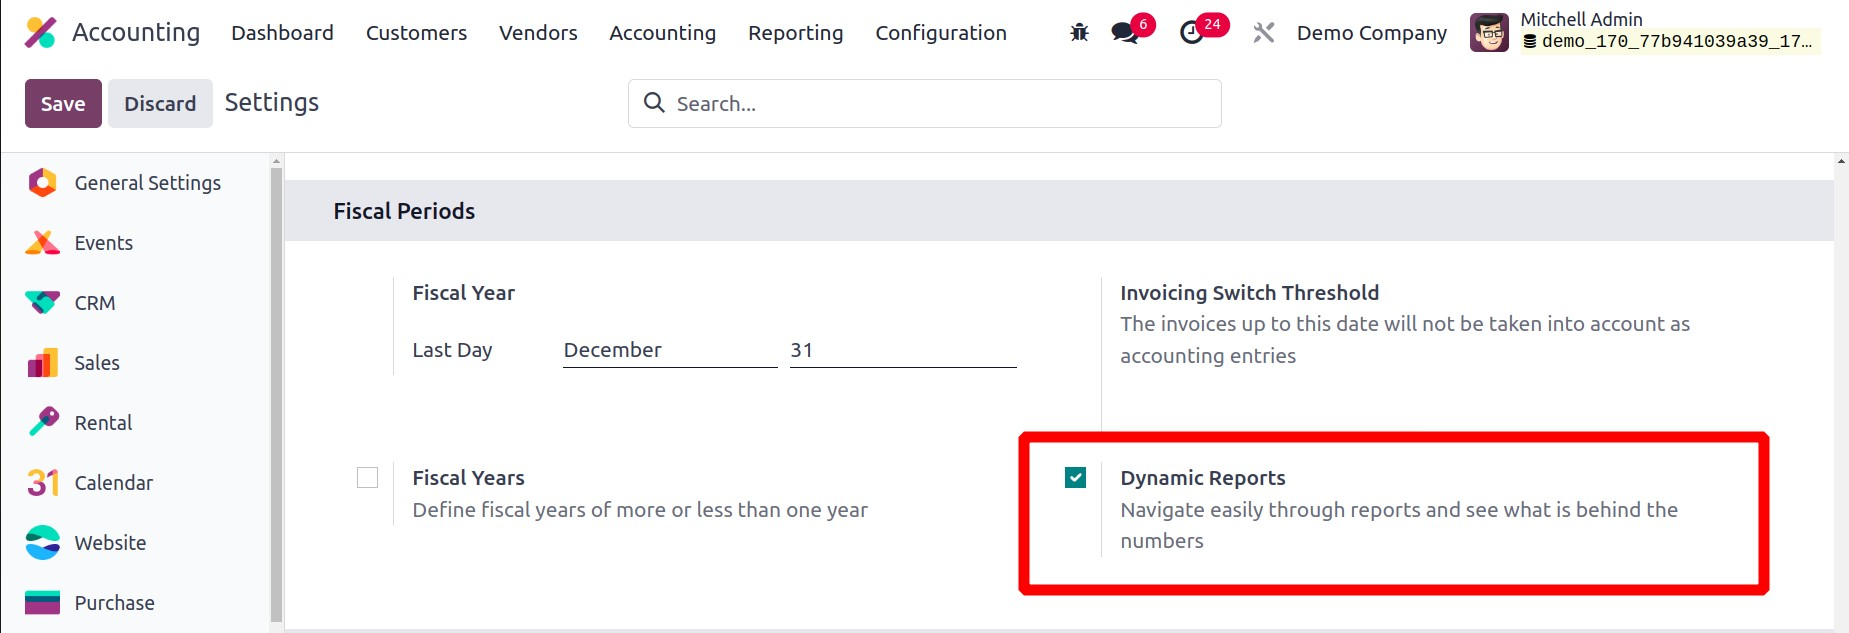This screenshot has height=633, width=1849.
Task: Open the Reporting menu
Action: pyautogui.click(x=795, y=33)
